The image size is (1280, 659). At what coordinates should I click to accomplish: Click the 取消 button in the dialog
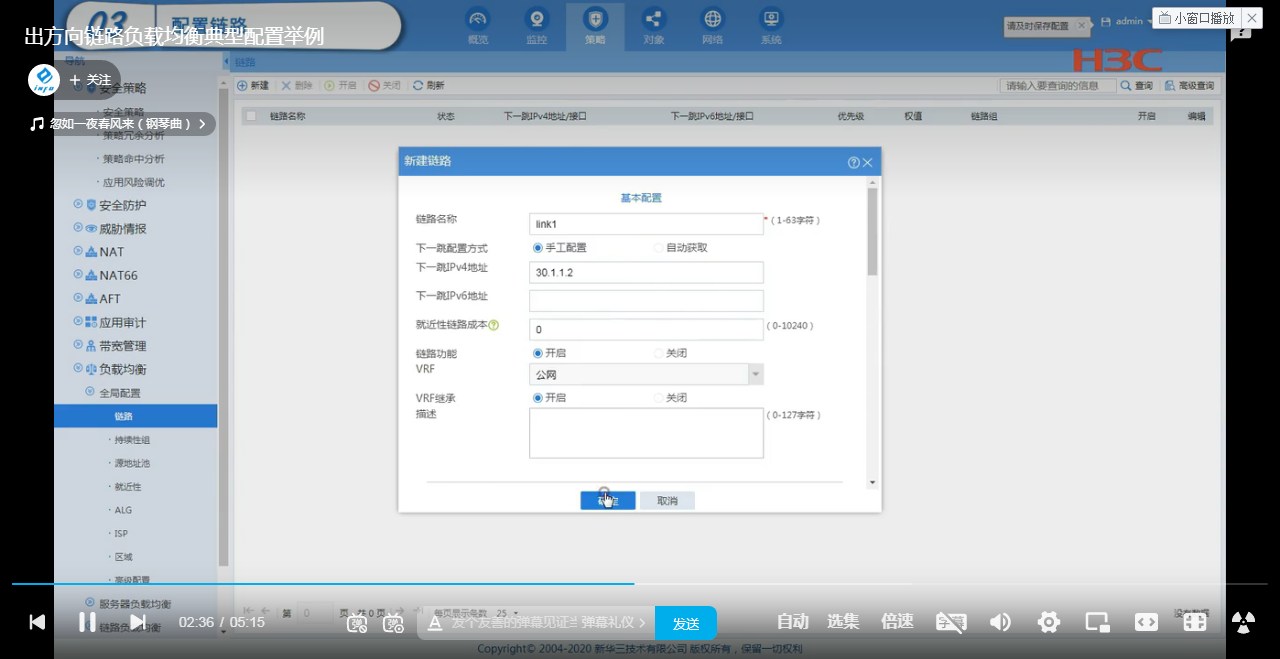(x=667, y=501)
